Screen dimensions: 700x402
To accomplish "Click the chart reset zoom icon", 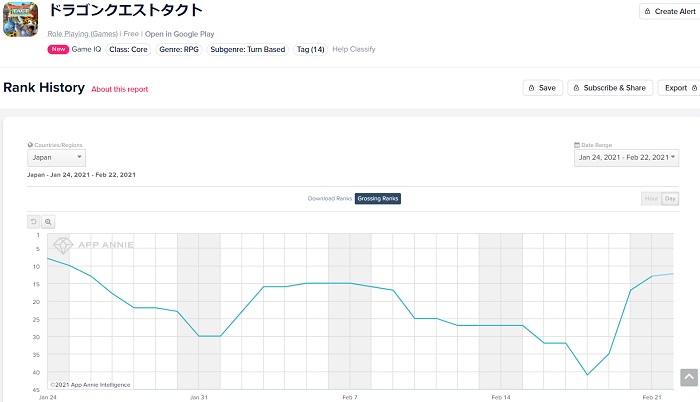I will pos(33,222).
